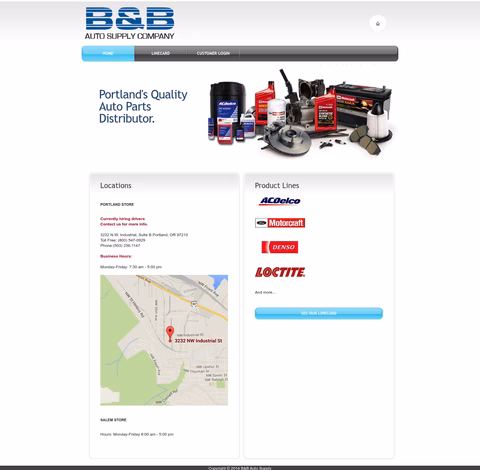
Task: Click the Portland's Quality Auto Parts Distributor headline
Action: click(x=143, y=106)
